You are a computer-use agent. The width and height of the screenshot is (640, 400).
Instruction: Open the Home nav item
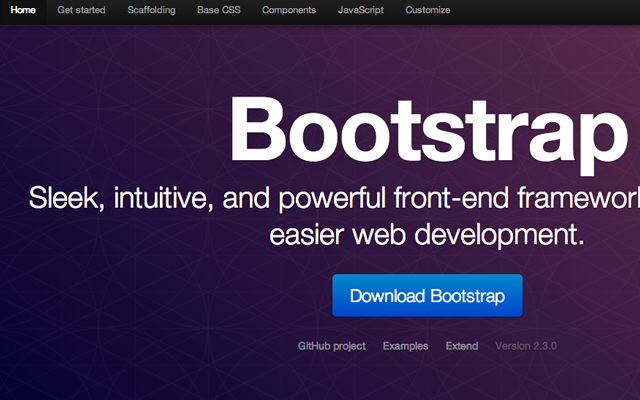click(24, 11)
